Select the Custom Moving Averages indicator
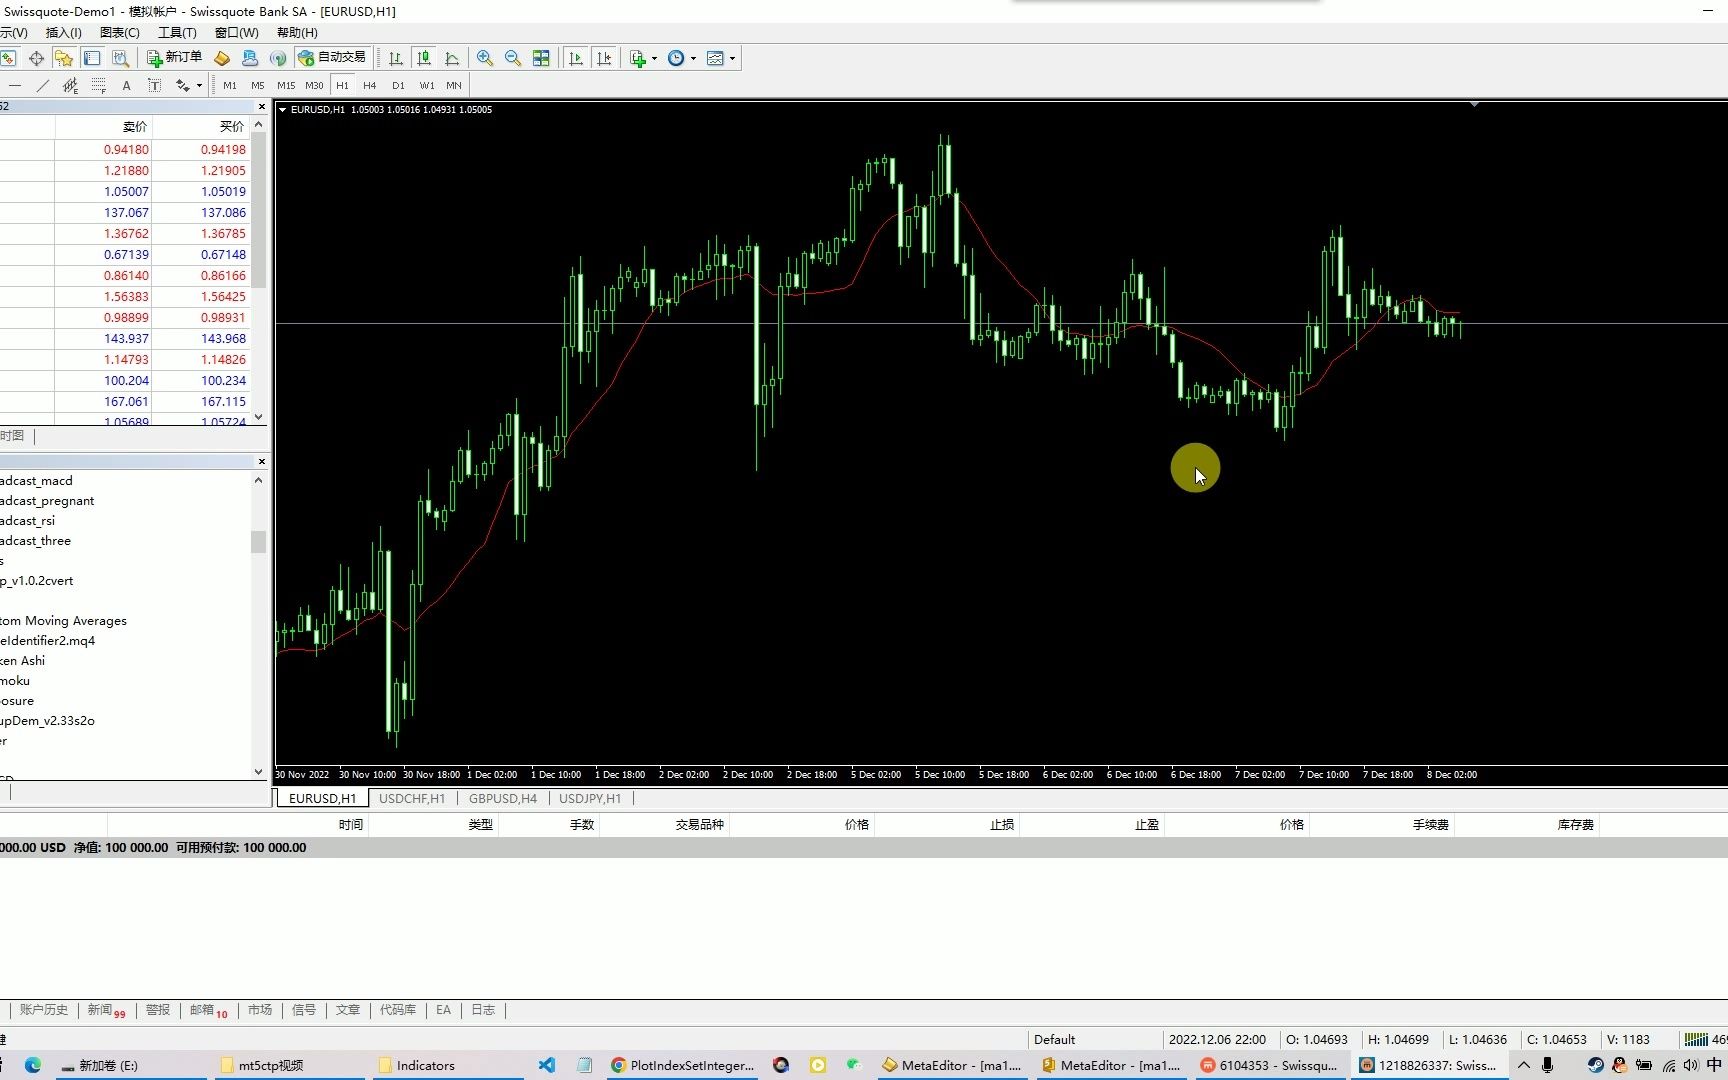 point(64,620)
